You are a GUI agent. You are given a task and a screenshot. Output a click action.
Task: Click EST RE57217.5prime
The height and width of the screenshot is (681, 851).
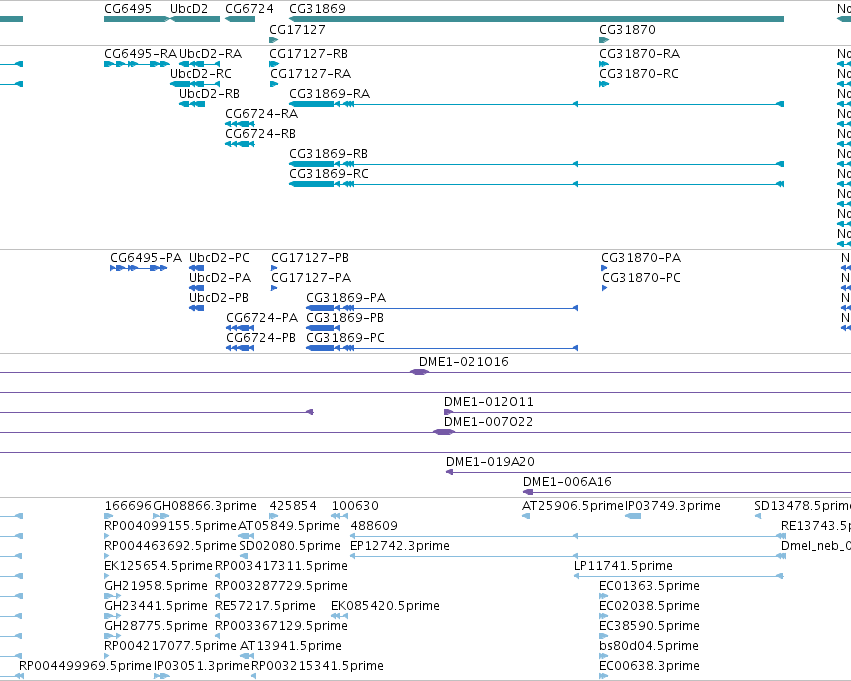[x=265, y=607]
